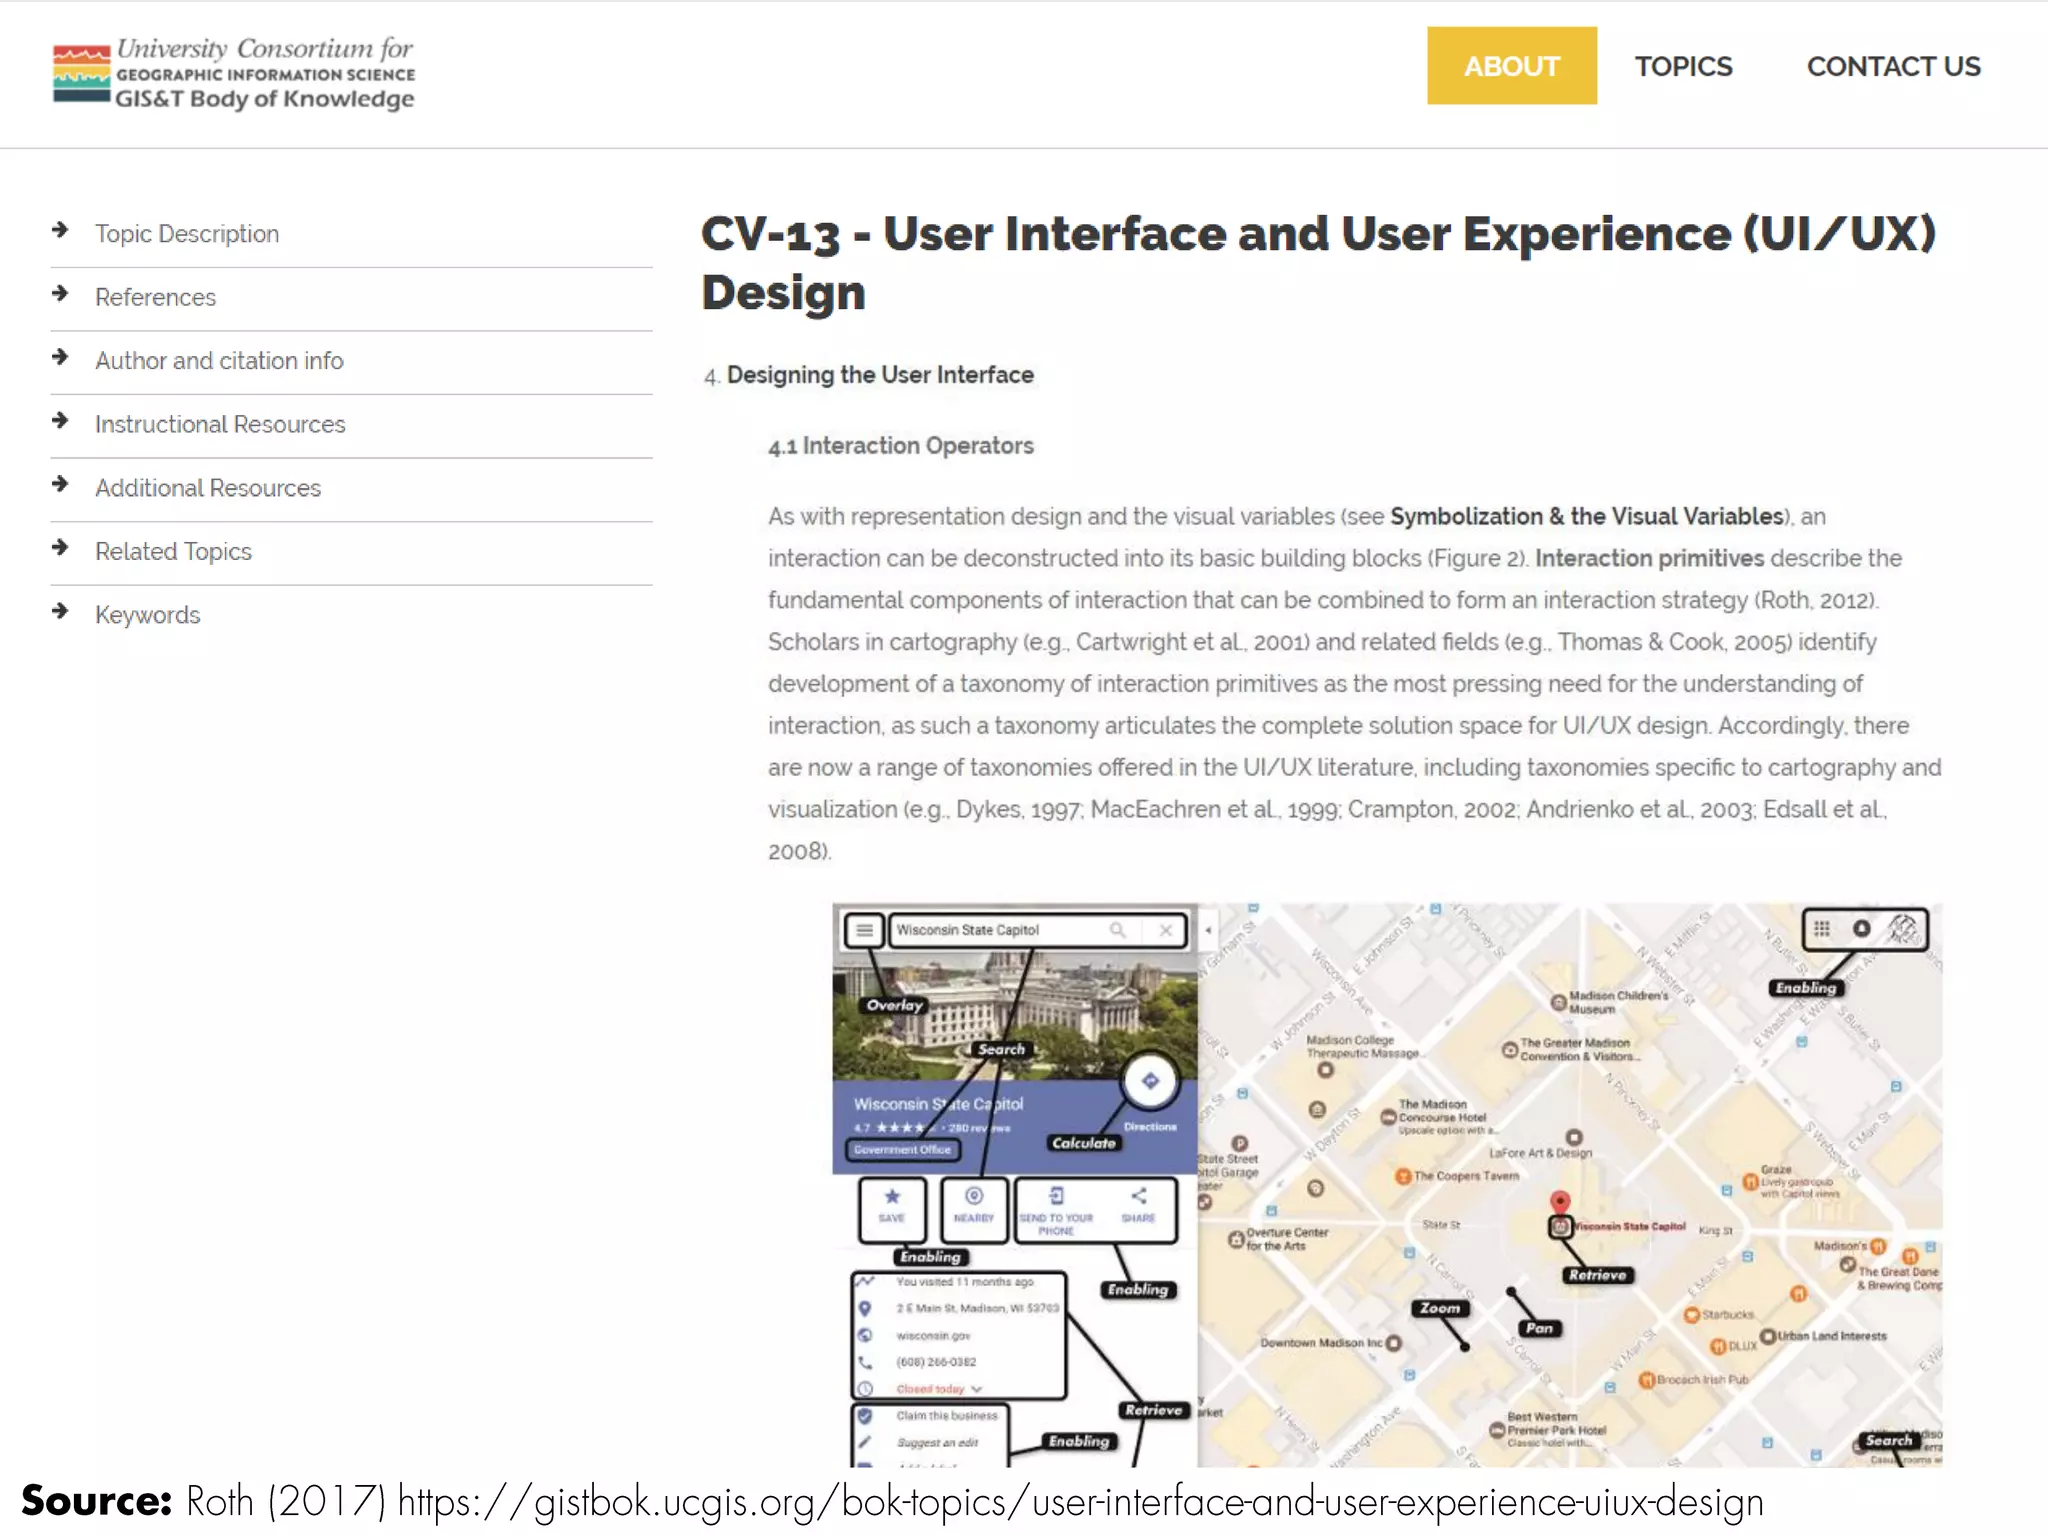Click the UCGIS Body of Knowledge logo
Viewport: 2048px width, 1536px height.
234,75
